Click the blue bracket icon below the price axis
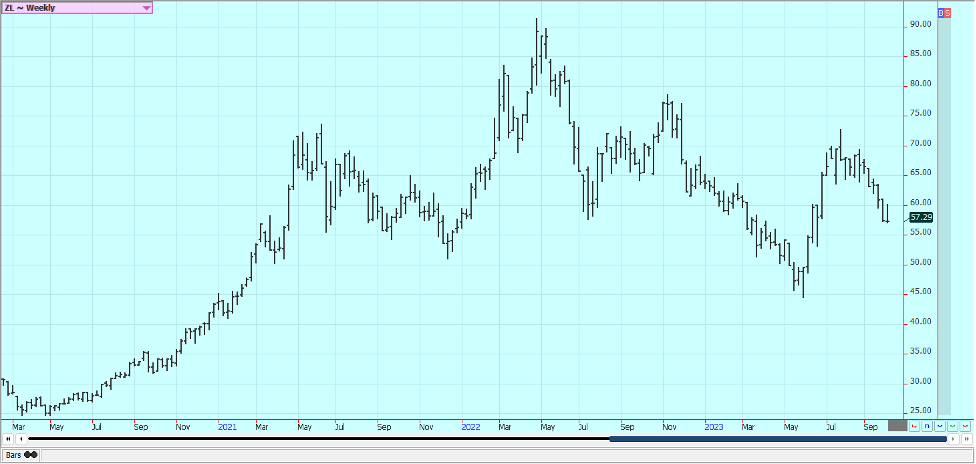976x464 pixels. [927, 426]
